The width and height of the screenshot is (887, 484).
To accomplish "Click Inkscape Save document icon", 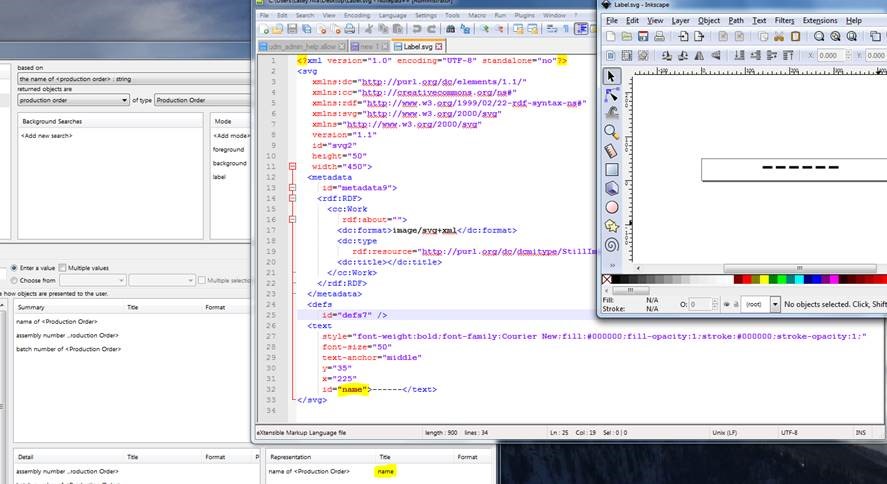I will point(643,37).
